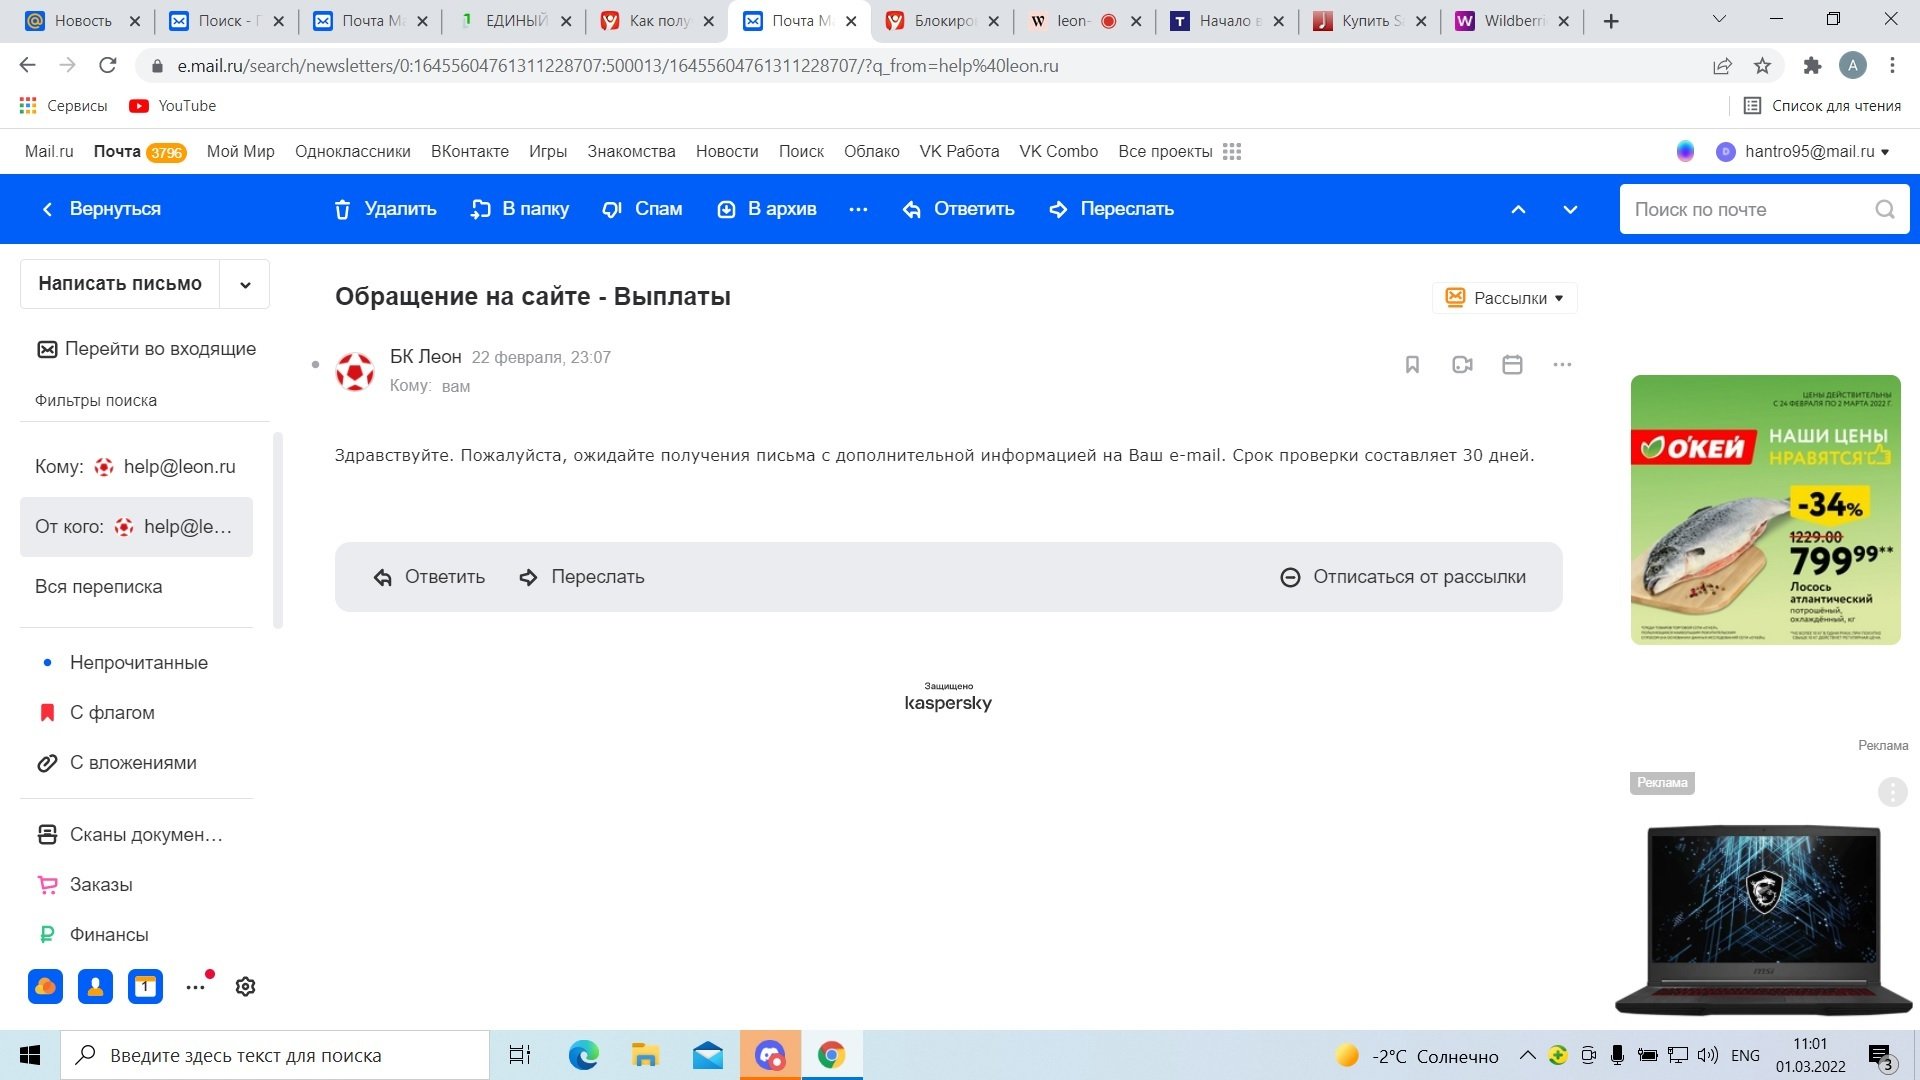The height and width of the screenshot is (1080, 1920).
Task: Click Вернуться to go back
Action: pyautogui.click(x=101, y=209)
